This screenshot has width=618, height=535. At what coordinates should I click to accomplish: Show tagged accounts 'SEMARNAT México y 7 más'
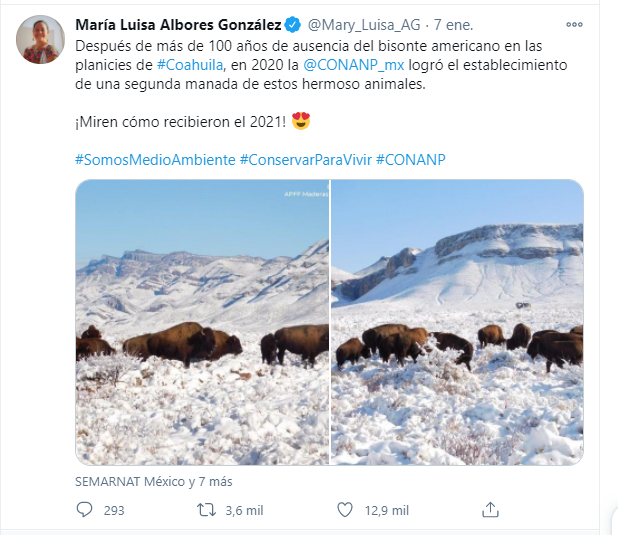tap(153, 481)
